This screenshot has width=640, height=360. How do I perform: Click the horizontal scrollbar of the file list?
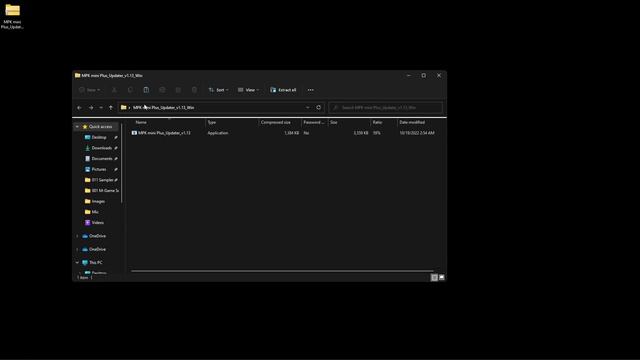coord(282,271)
